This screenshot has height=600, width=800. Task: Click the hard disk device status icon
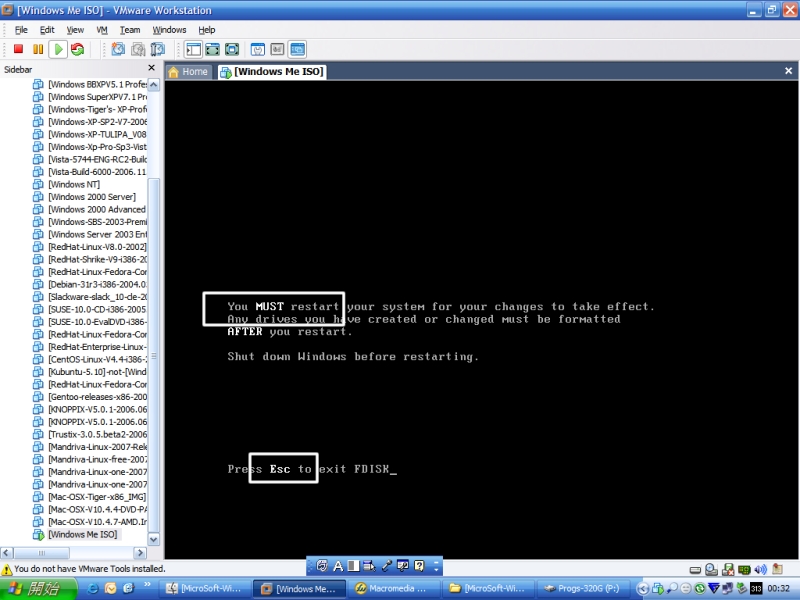coord(695,569)
